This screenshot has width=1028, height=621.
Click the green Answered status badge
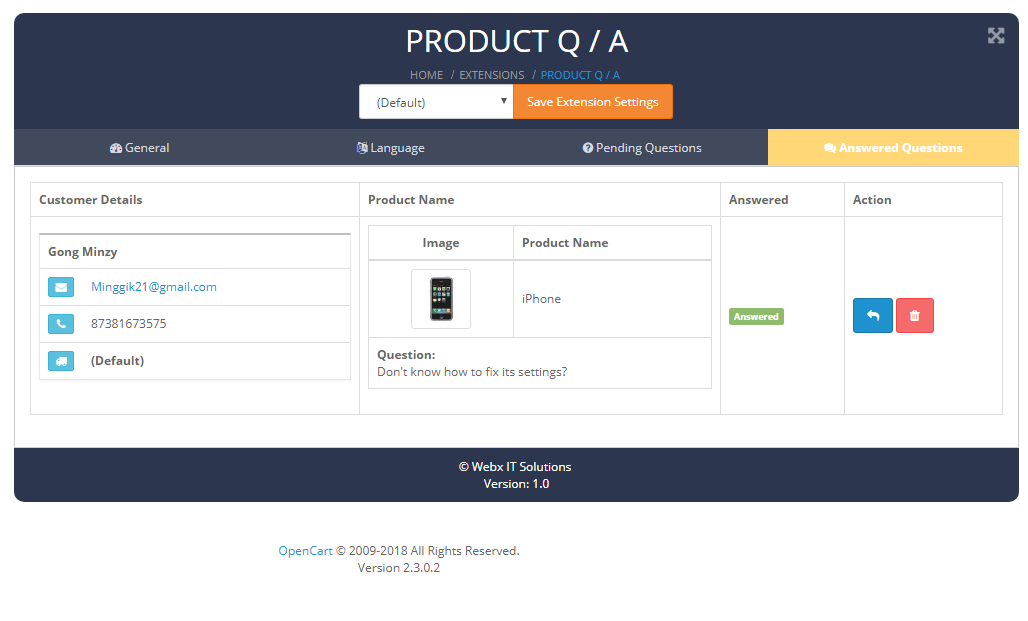pyautogui.click(x=756, y=317)
